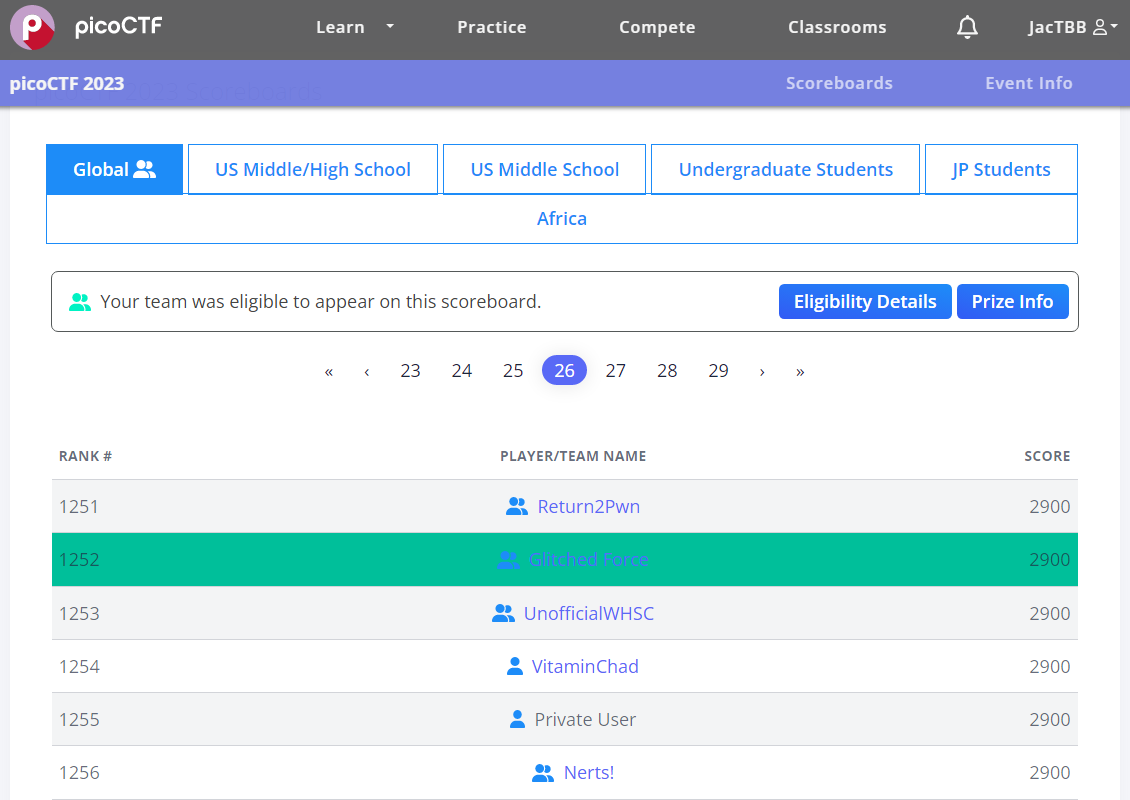
Task: Click the picoCTF logo icon
Action: pos(32,27)
